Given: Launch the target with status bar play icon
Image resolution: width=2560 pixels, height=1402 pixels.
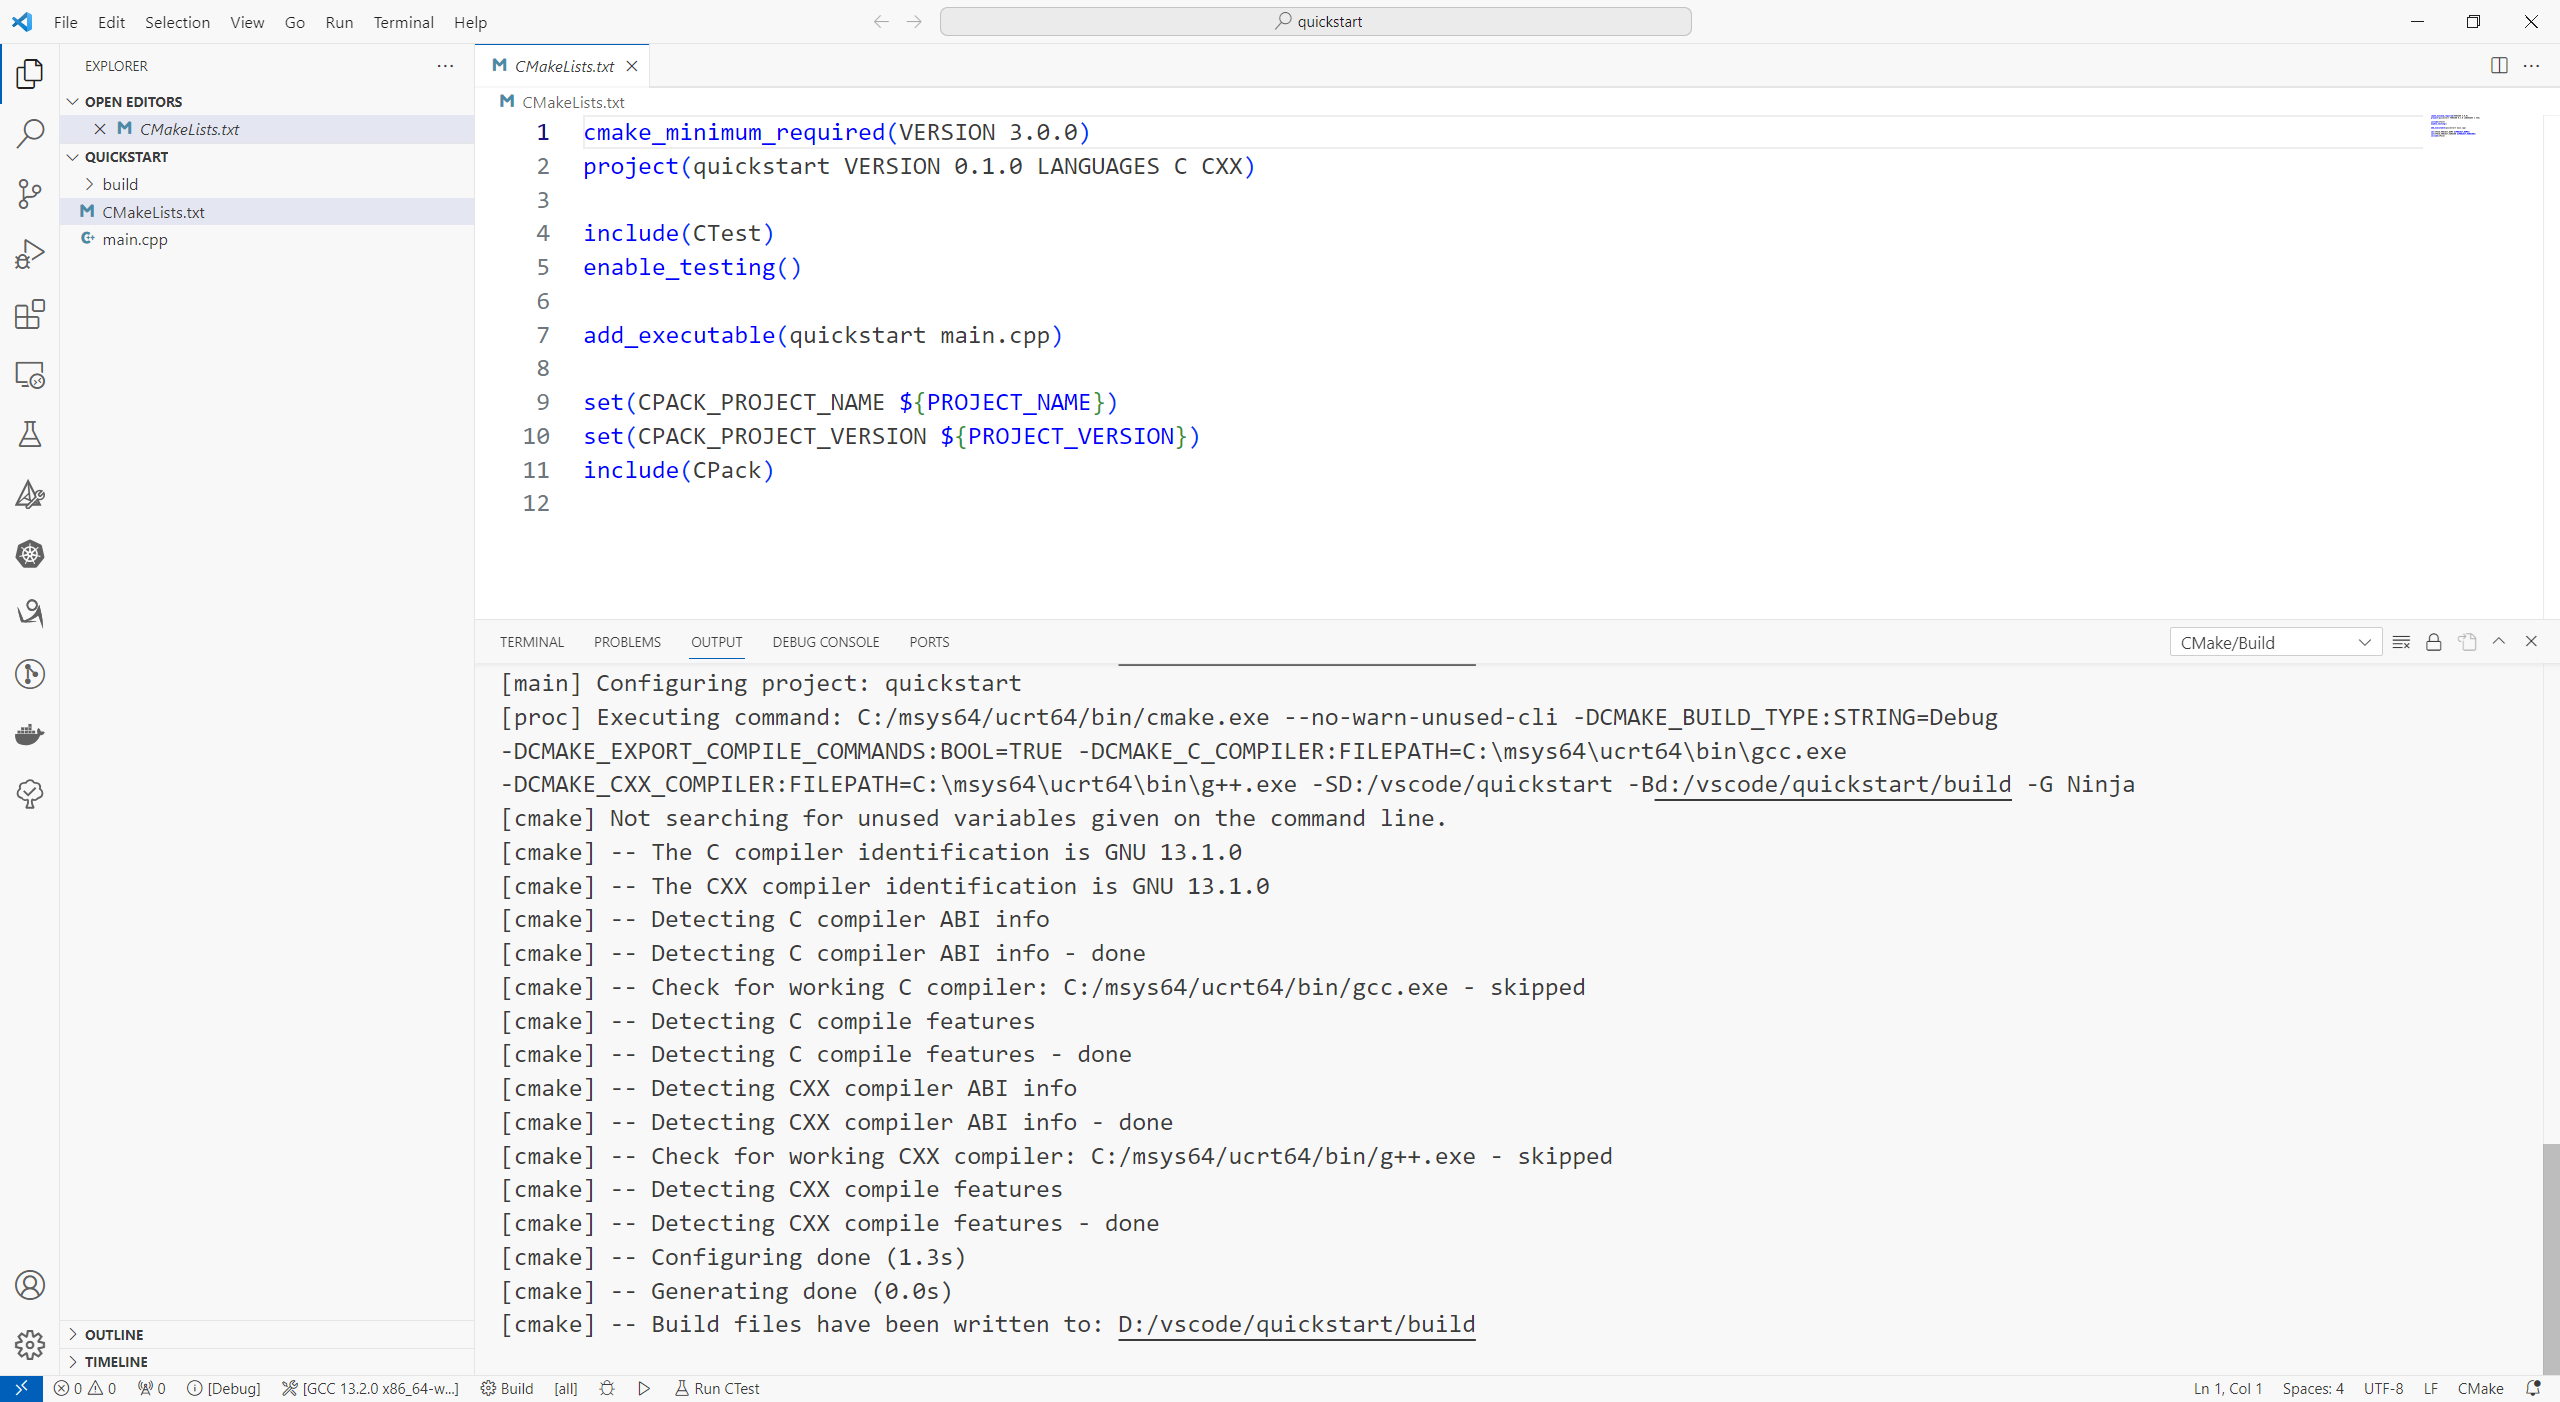Looking at the screenshot, I should [x=644, y=1388].
